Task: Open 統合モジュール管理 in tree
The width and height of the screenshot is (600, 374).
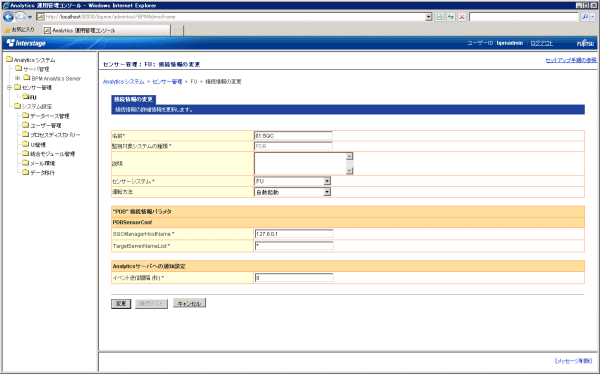Action: pyautogui.click(x=52, y=154)
